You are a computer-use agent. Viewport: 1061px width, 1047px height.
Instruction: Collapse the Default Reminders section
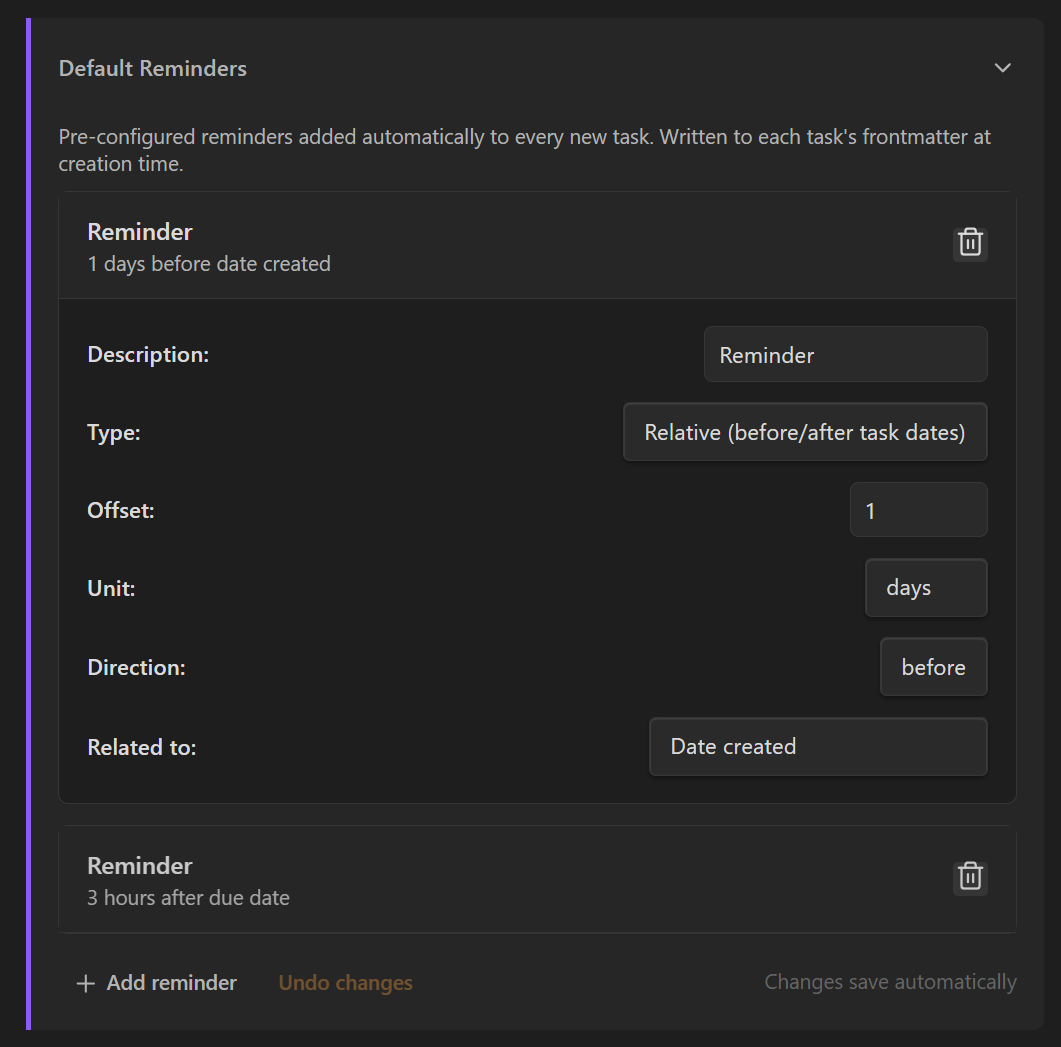coord(1002,68)
